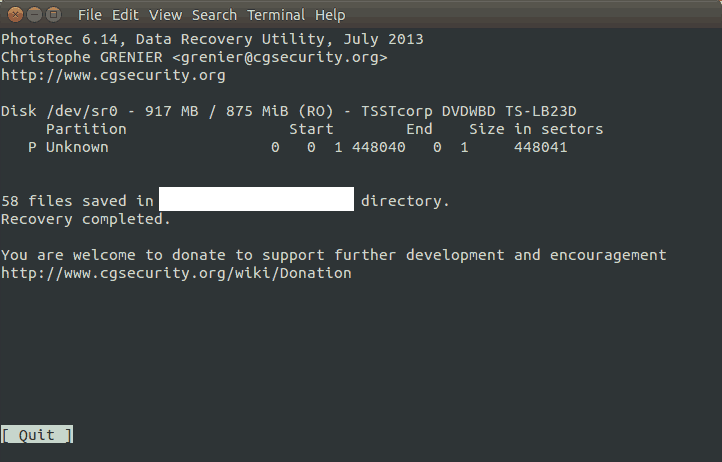Open the File menu
Viewport: 722px width, 462px height.
coord(89,15)
